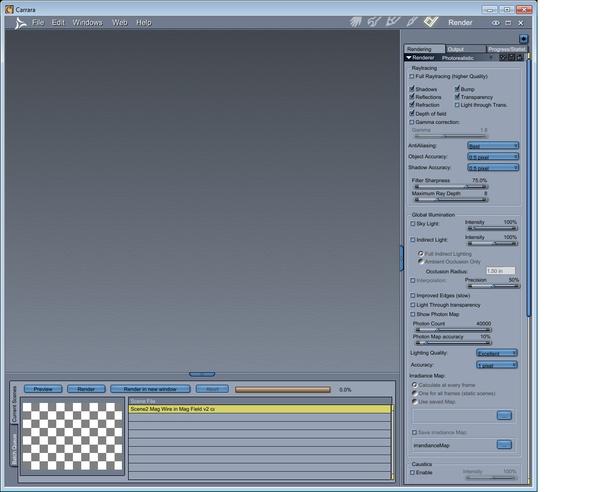600x492 pixels.
Task: Select the Rendering tab
Action: (425, 49)
